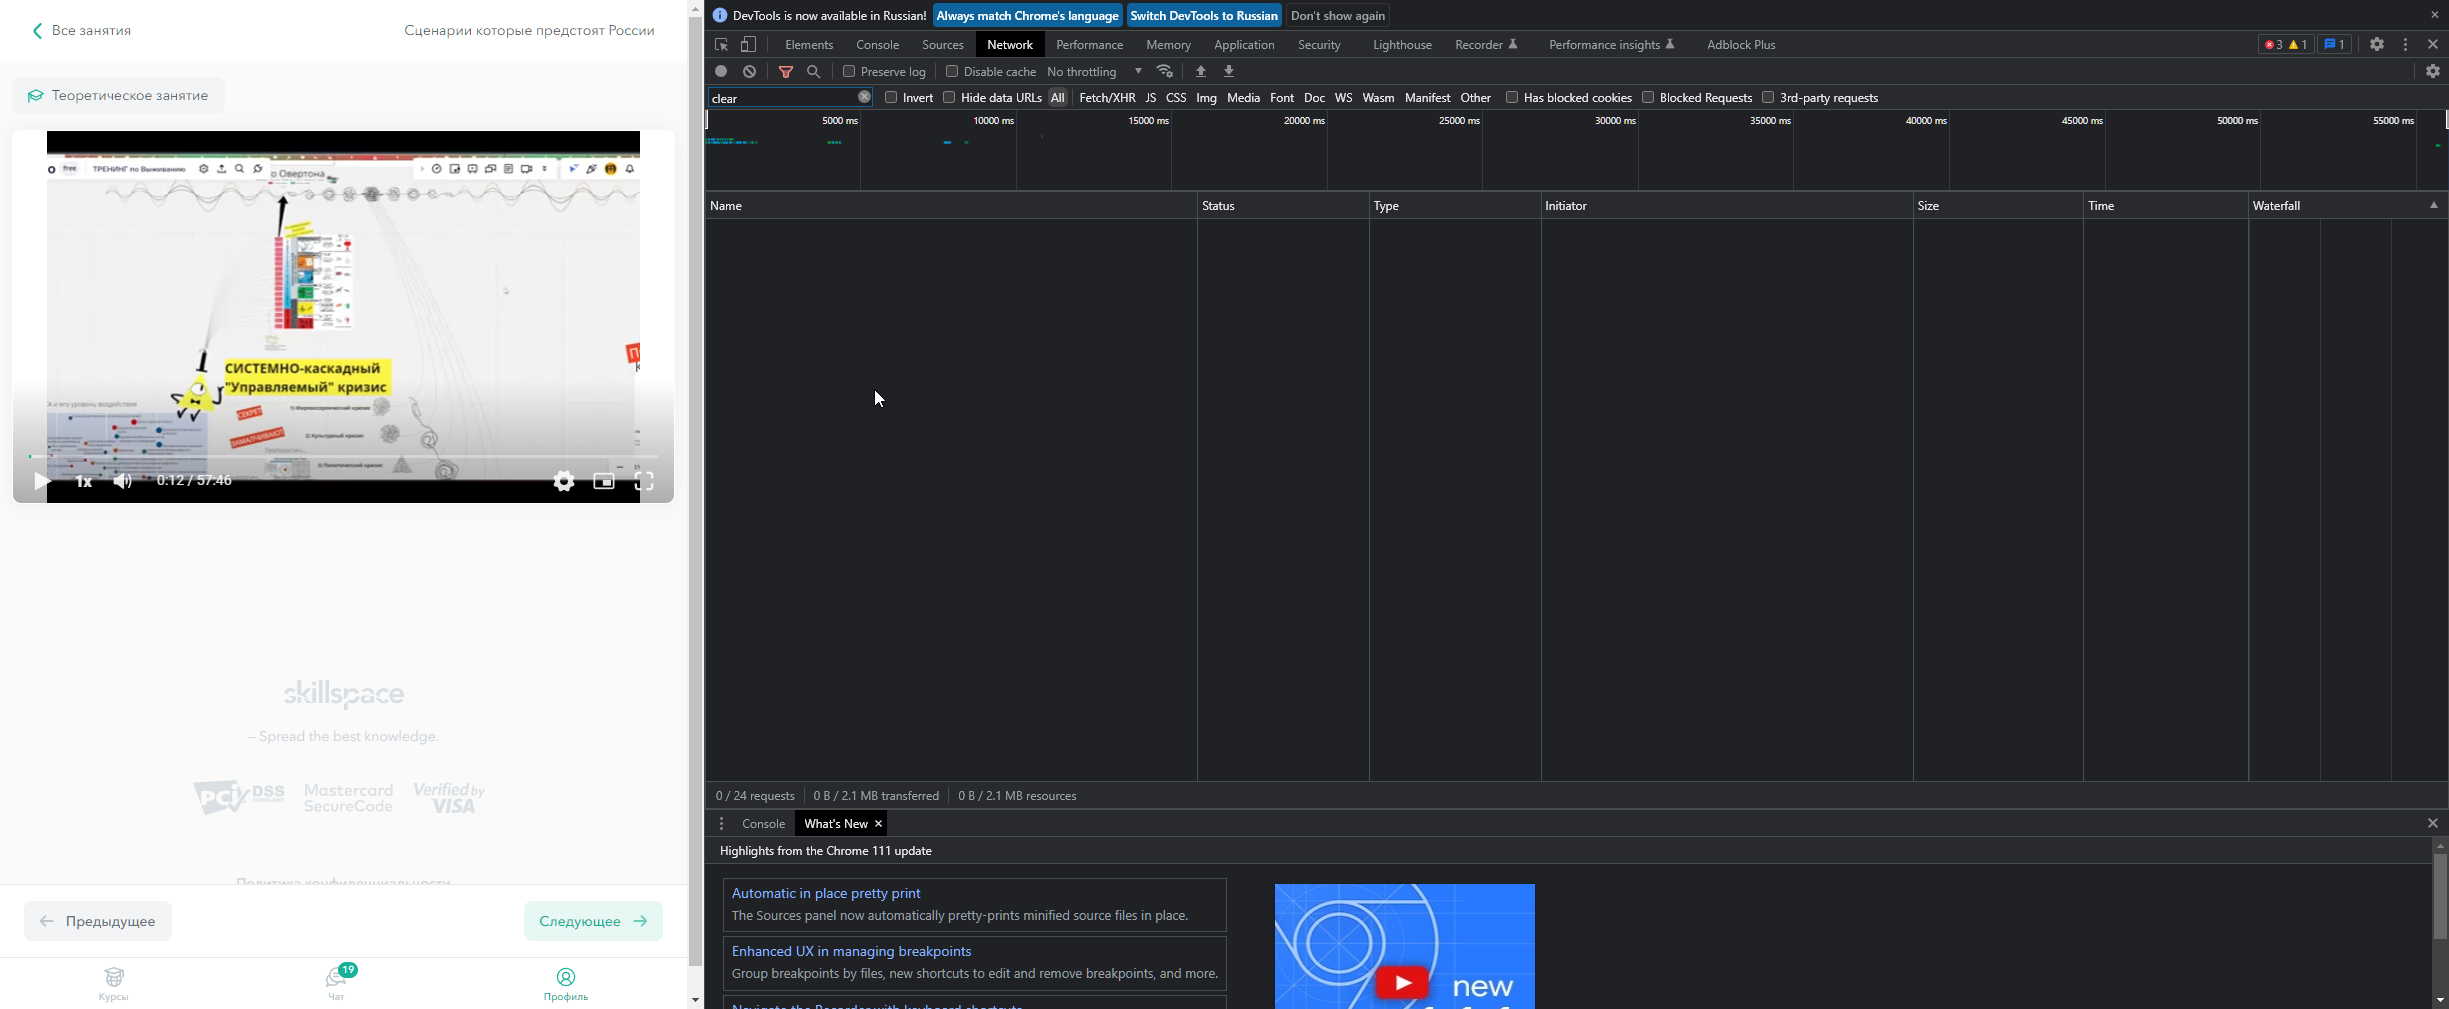Click the Следующее next lesson button
Screen dimensions: 2449x1009
click(593, 921)
